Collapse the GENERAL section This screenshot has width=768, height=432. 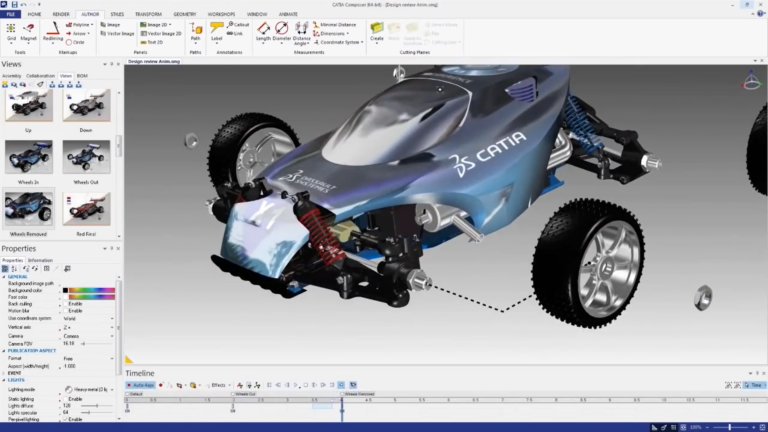coord(4,277)
